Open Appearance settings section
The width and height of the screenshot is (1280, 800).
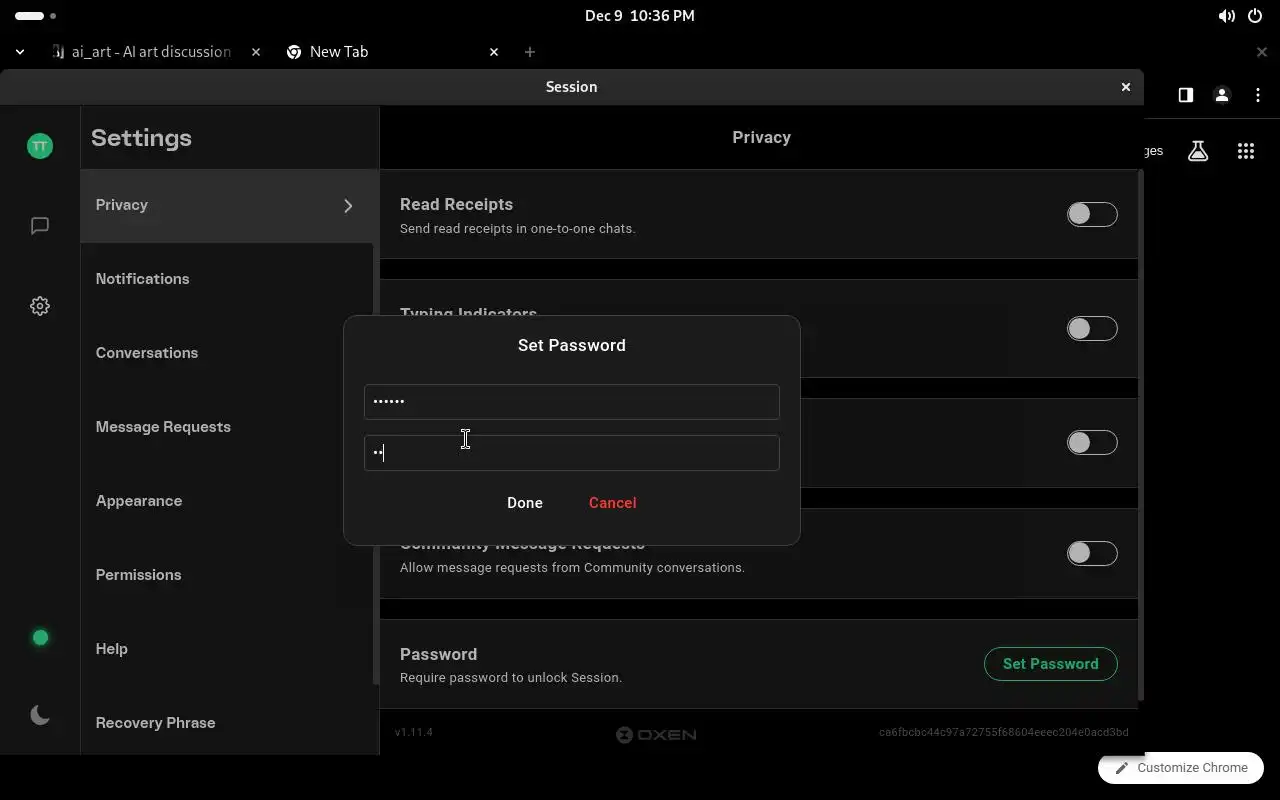coord(227,501)
